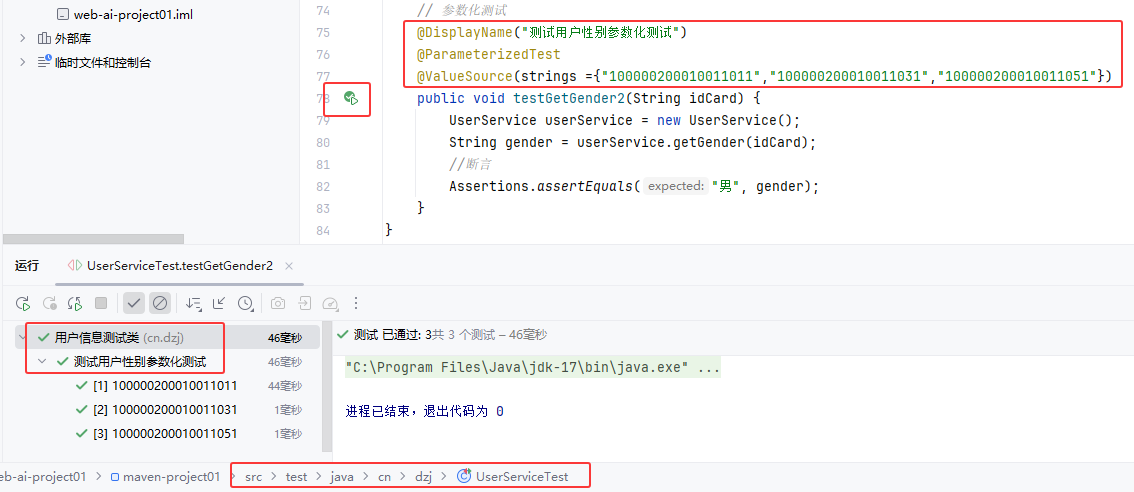
Task: Open the test history clock icon
Action: [245, 303]
